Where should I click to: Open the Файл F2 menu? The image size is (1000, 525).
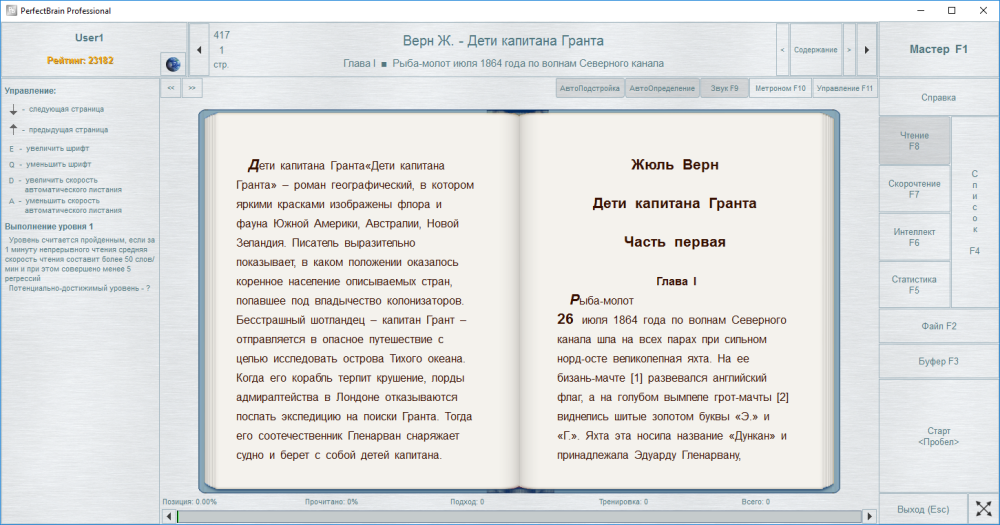(938, 326)
